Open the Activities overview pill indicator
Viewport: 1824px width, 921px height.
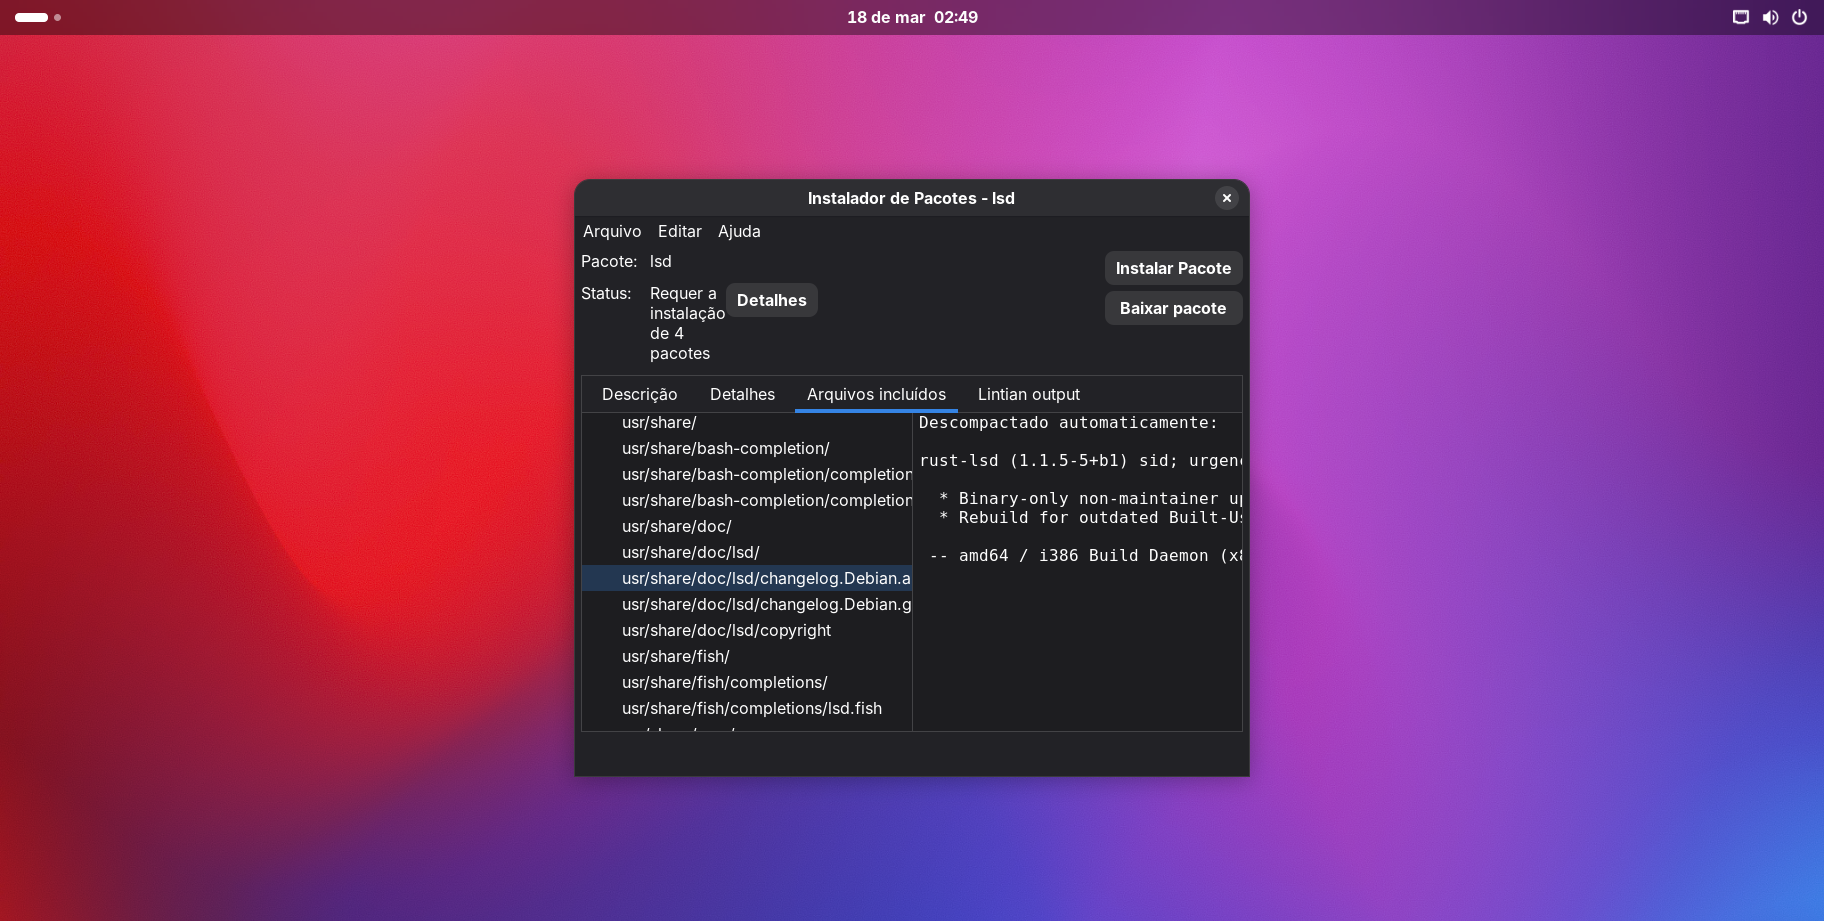32,17
